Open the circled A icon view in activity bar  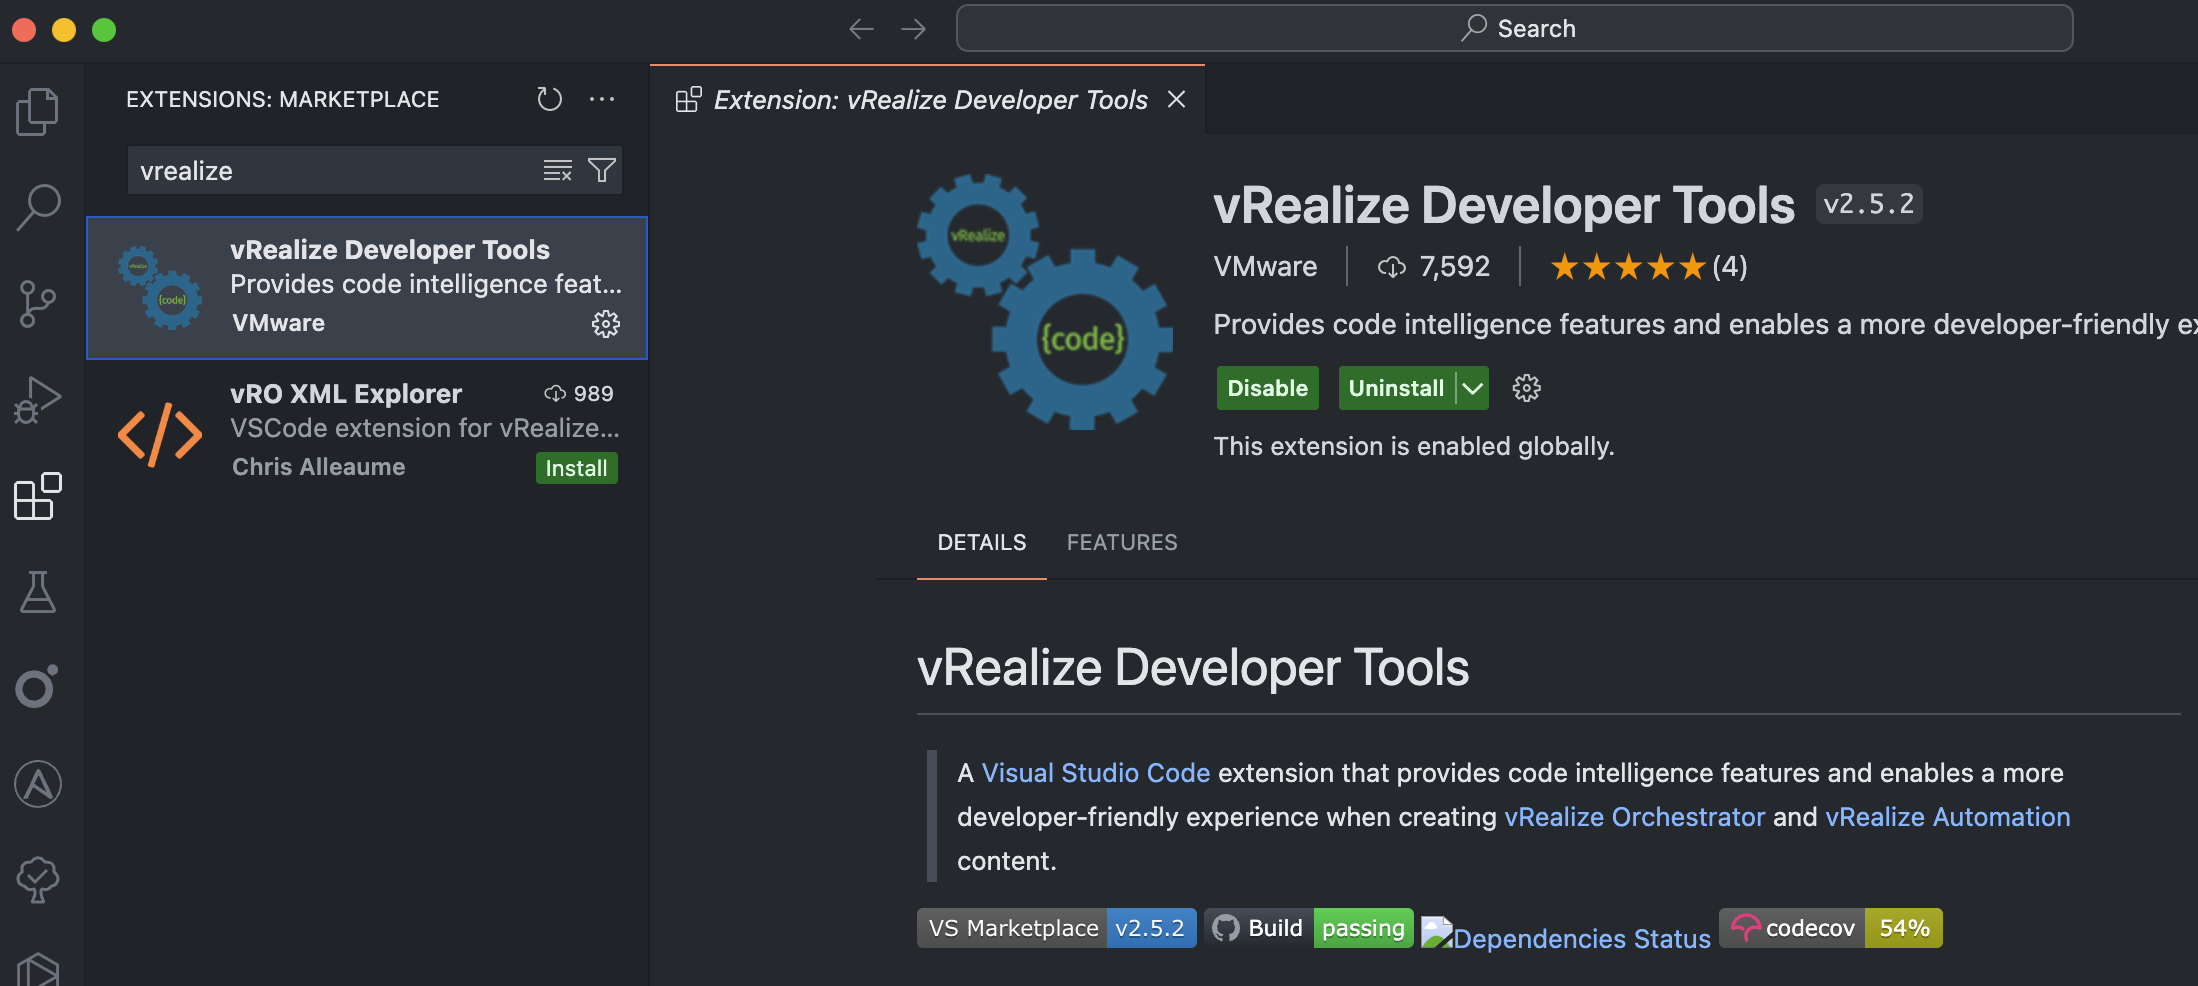coord(38,784)
